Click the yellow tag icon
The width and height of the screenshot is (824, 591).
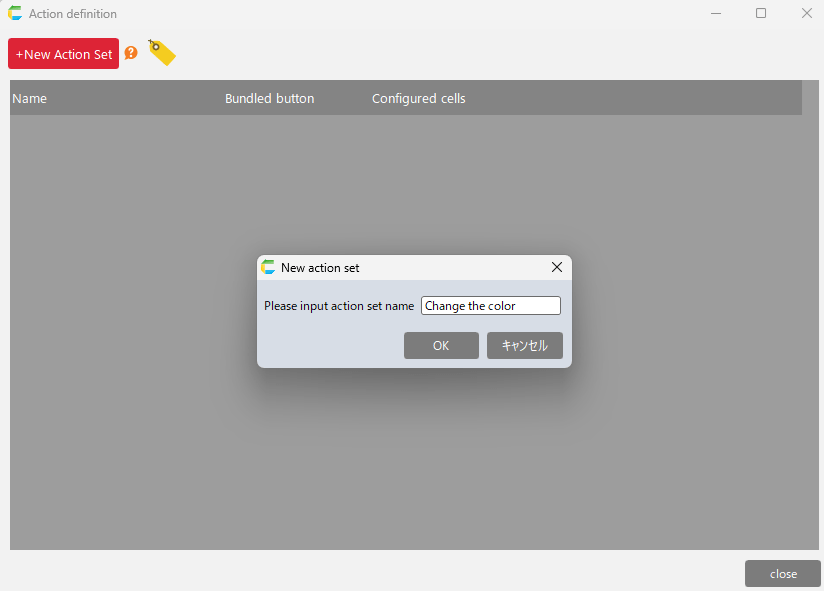pyautogui.click(x=161, y=52)
